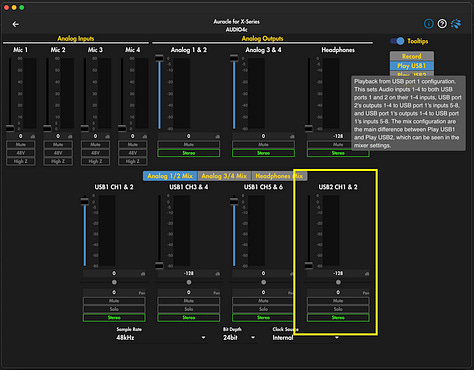Viewport: 474px width, 370px height.
Task: Open the Clock Source dropdown
Action: (306, 338)
